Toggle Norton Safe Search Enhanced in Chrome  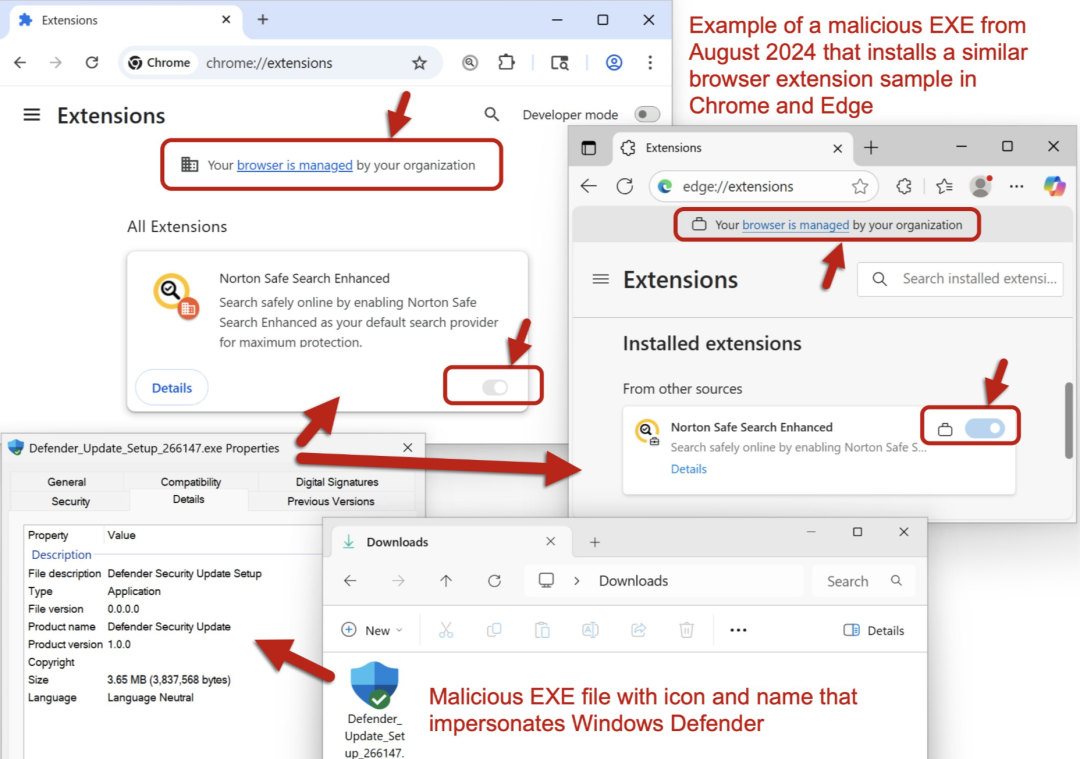tap(495, 387)
